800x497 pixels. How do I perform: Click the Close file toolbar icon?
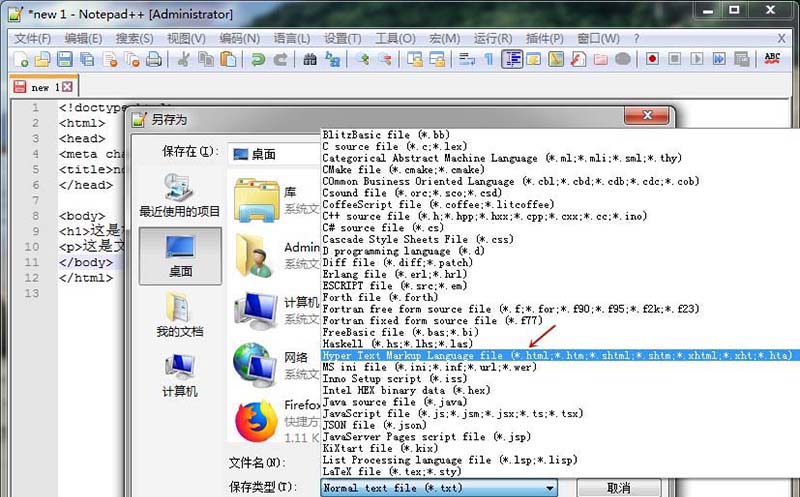(110, 59)
